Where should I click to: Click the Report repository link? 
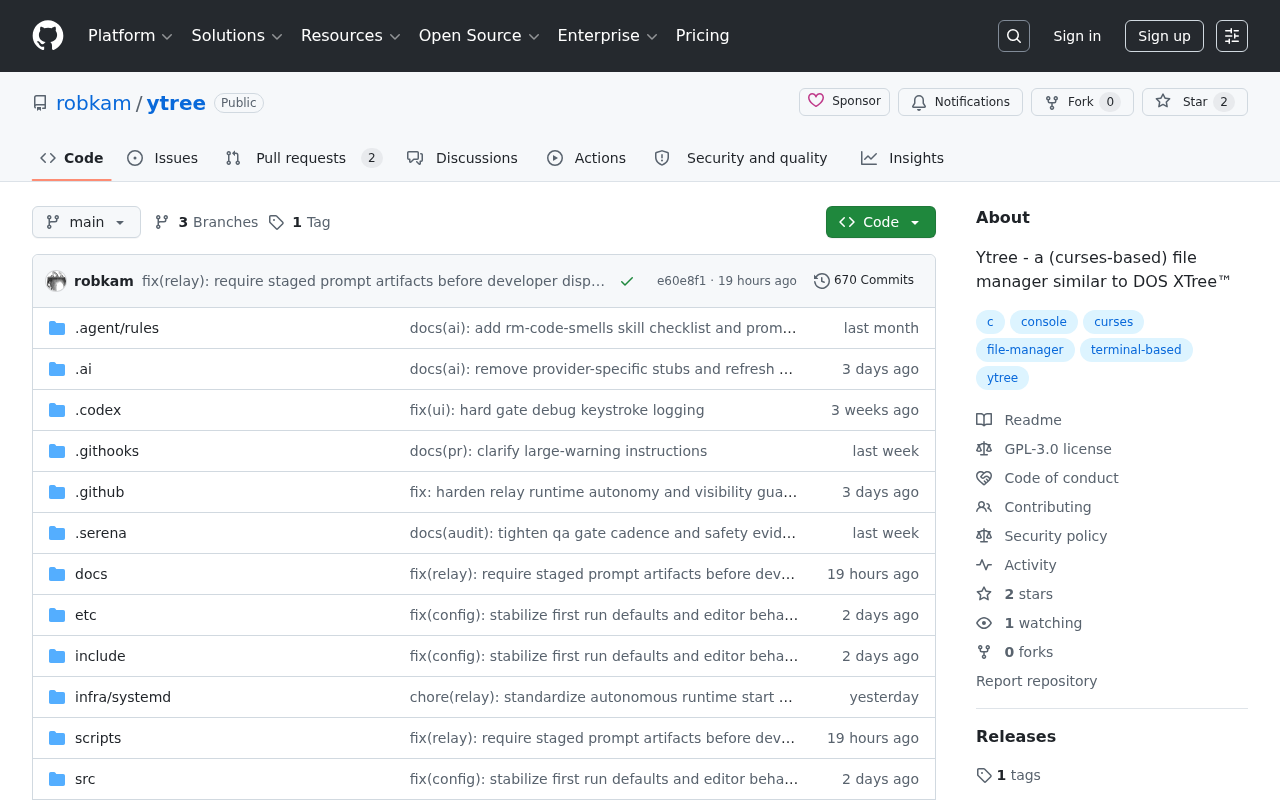pos(1036,681)
